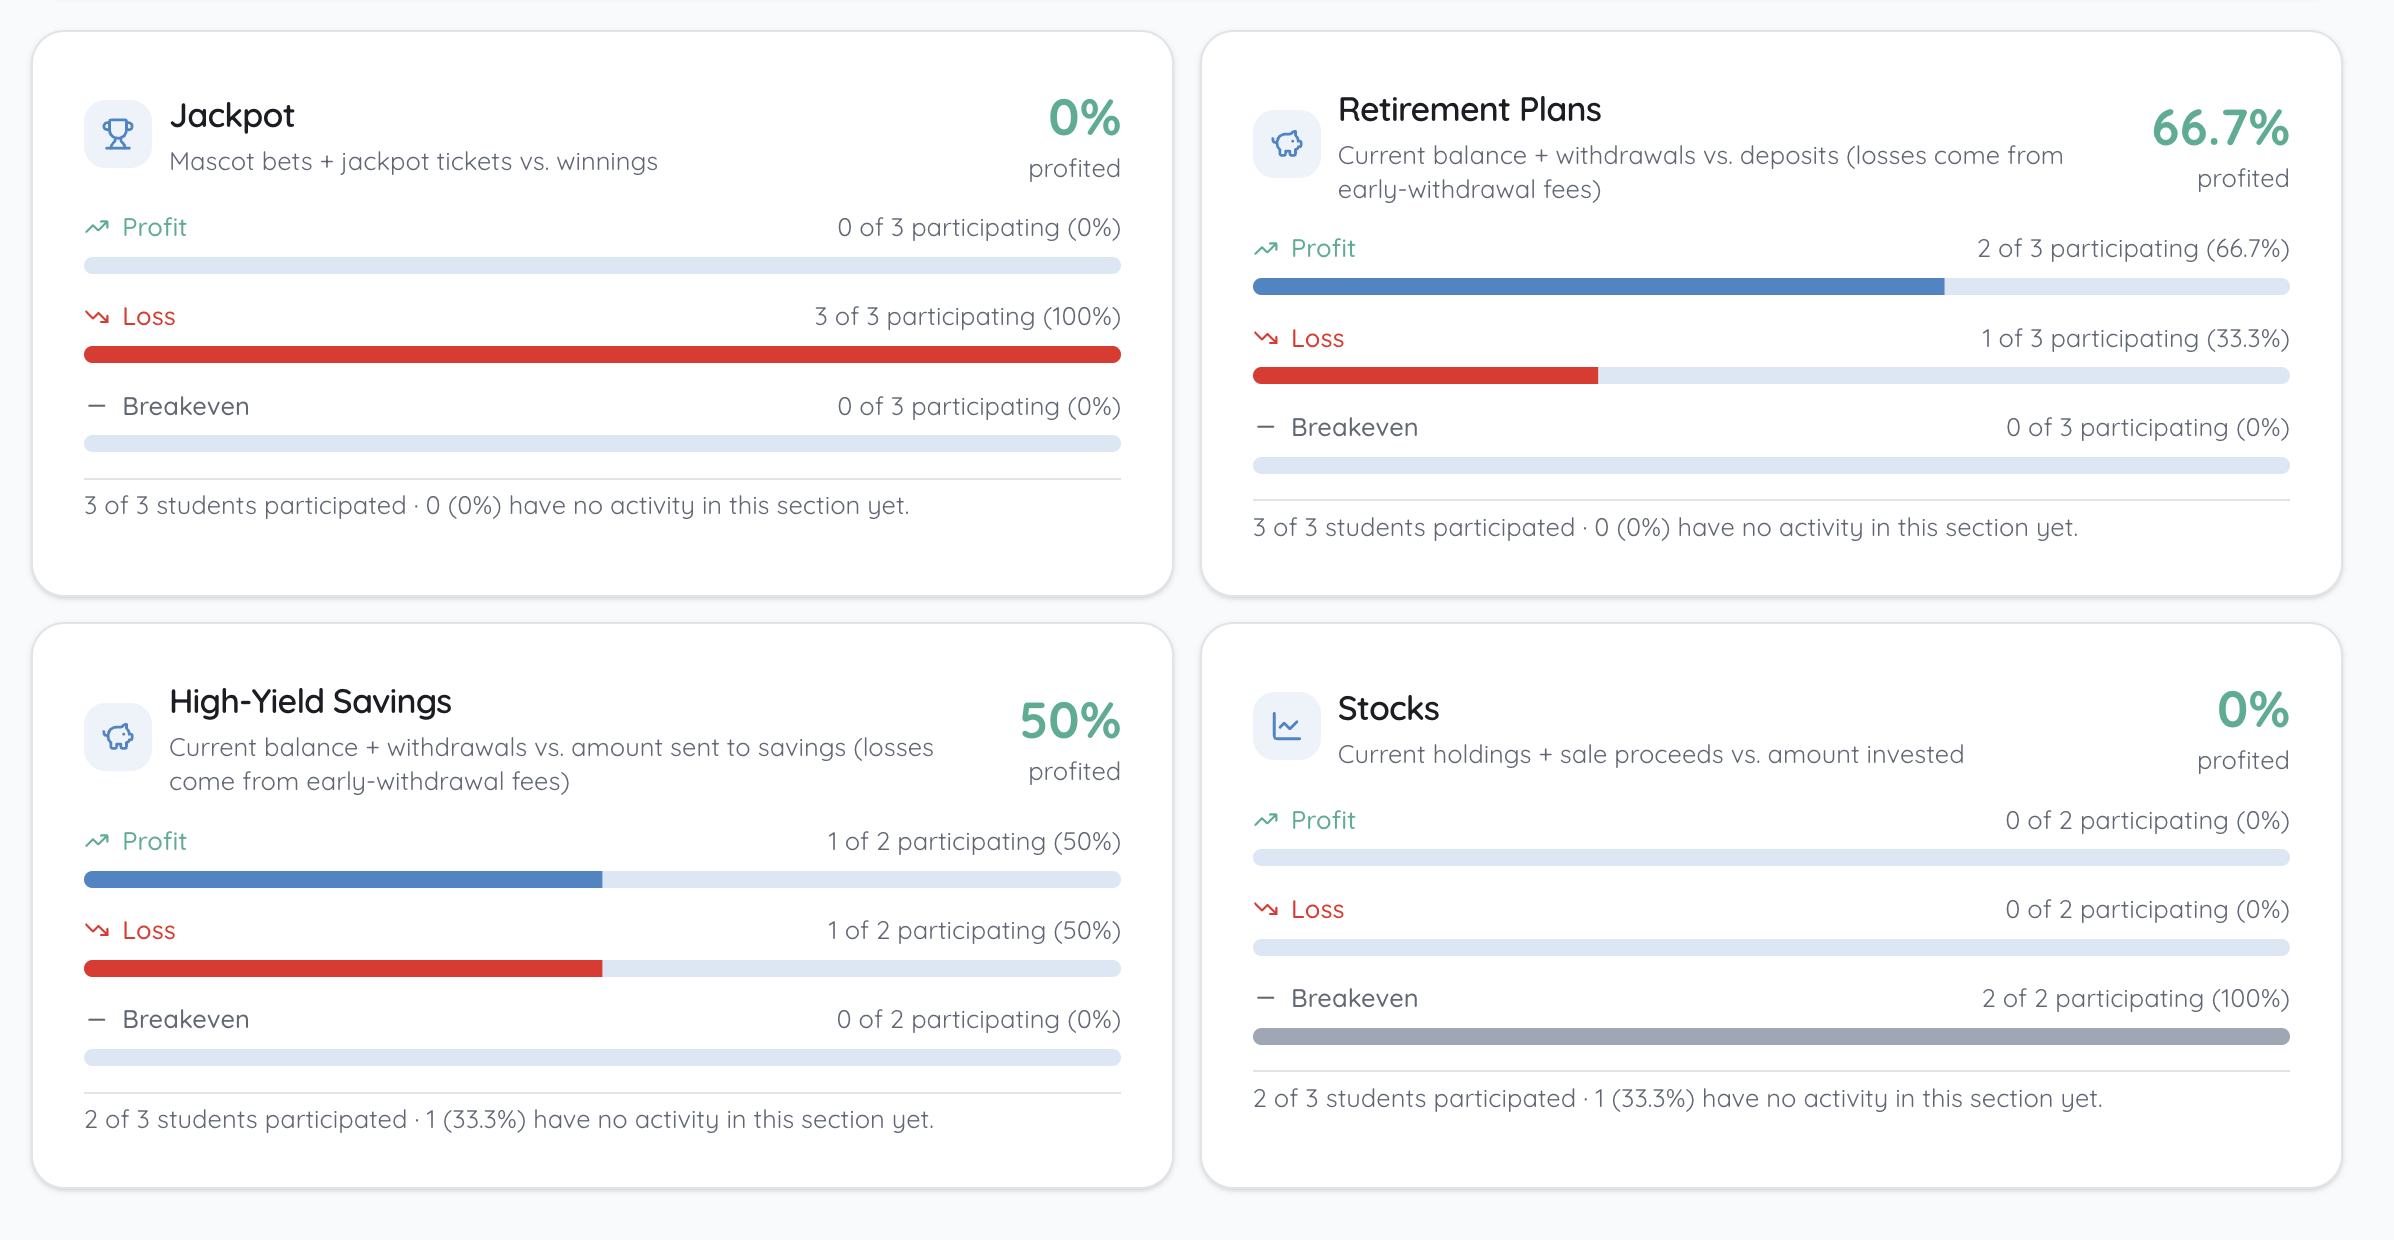This screenshot has height=1240, width=2394.
Task: Click the Breakeven dash icon in Jackpot card
Action: coord(97,406)
